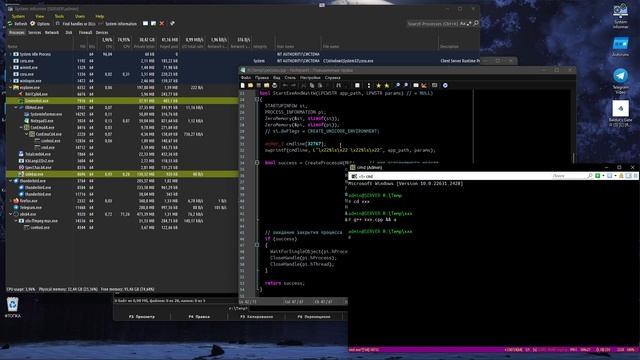Click Paste icon in Notepad3 toolbar

320,85
